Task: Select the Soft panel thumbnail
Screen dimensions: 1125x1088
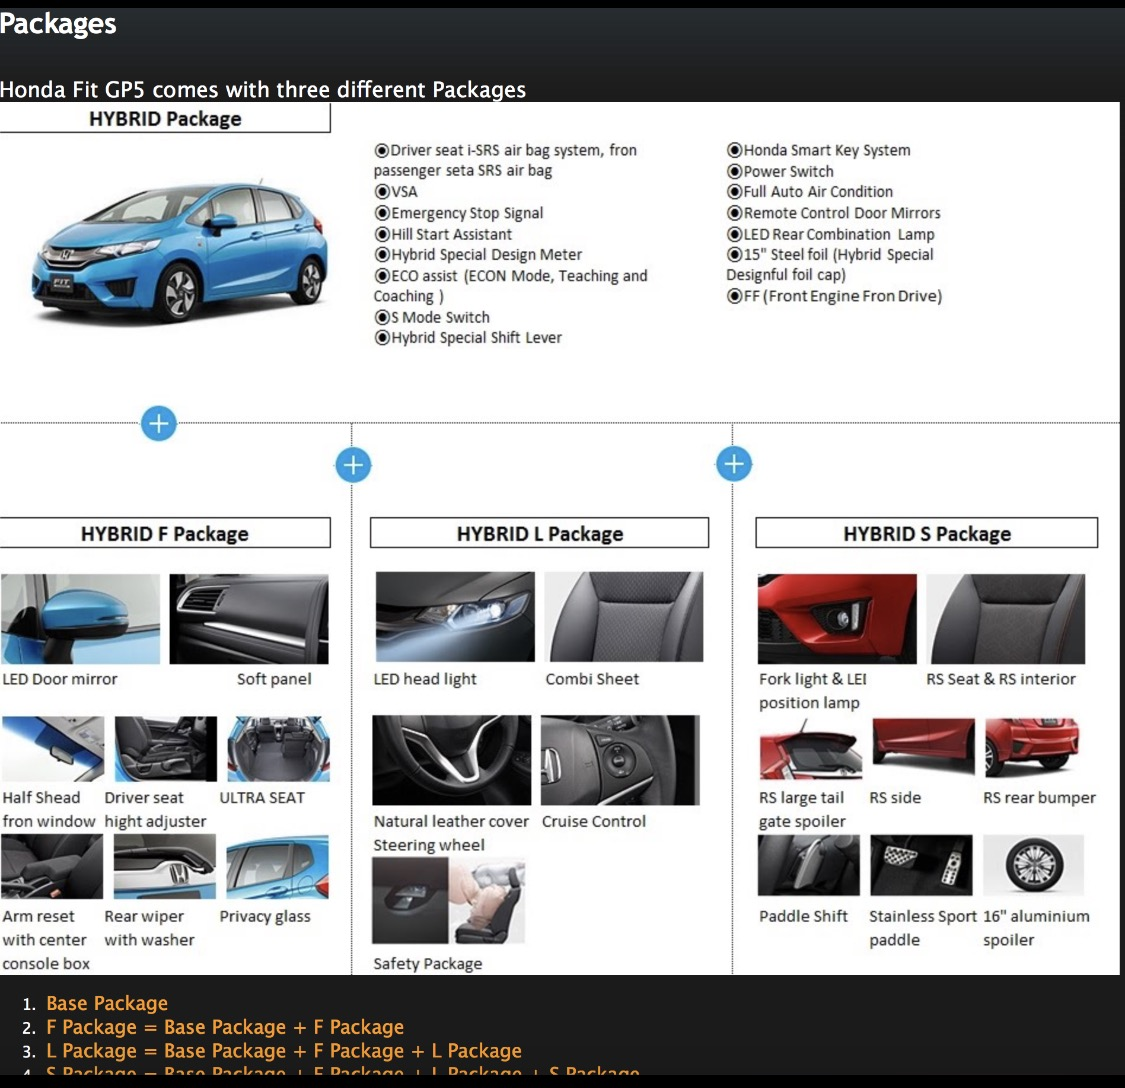Action: click(249, 619)
